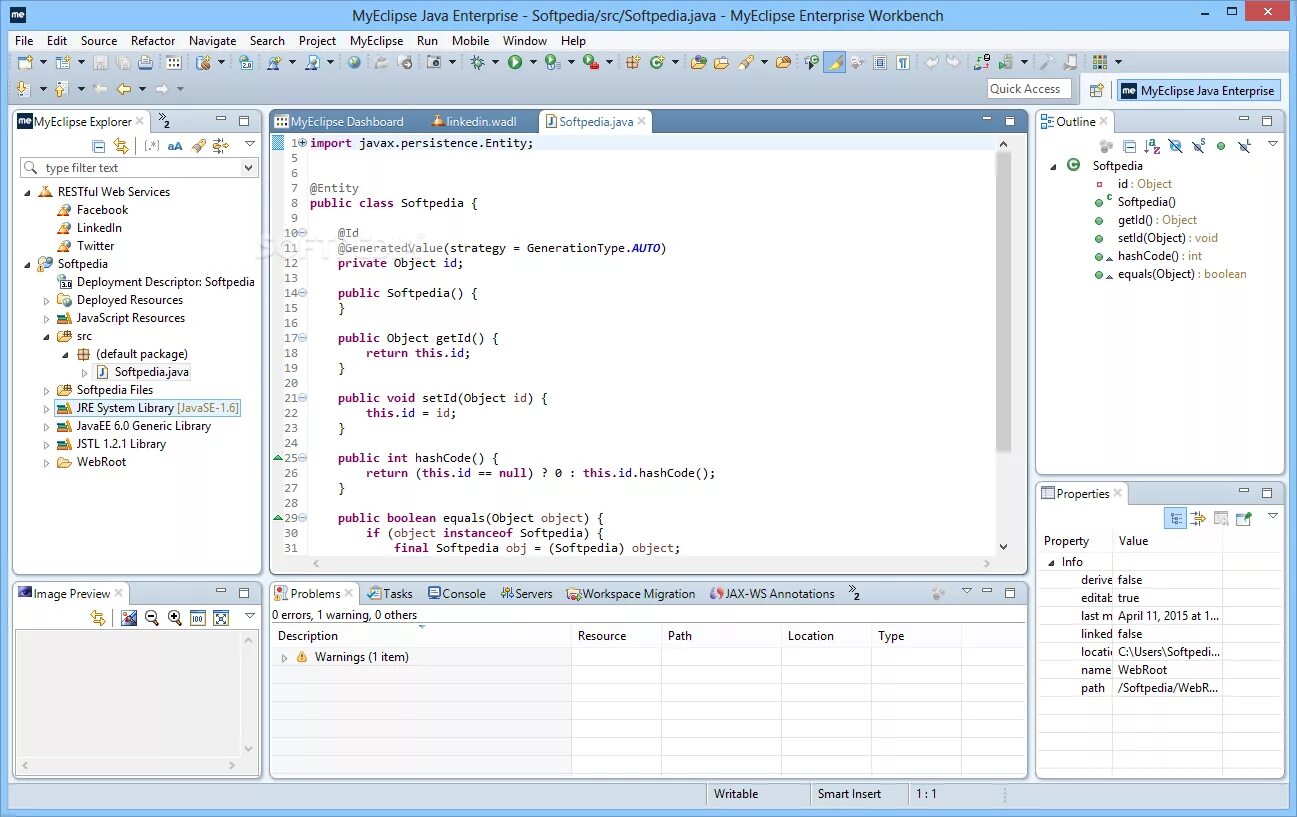Toggle Show Categories in Properties view

(1176, 518)
